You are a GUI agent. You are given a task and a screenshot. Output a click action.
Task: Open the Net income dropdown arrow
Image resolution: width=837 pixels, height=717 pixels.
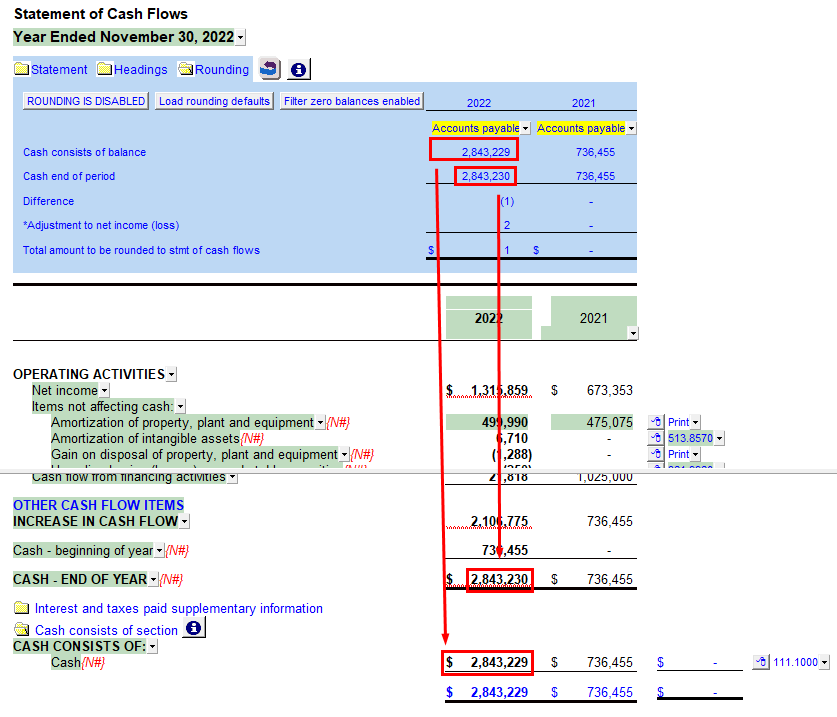pyautogui.click(x=105, y=390)
